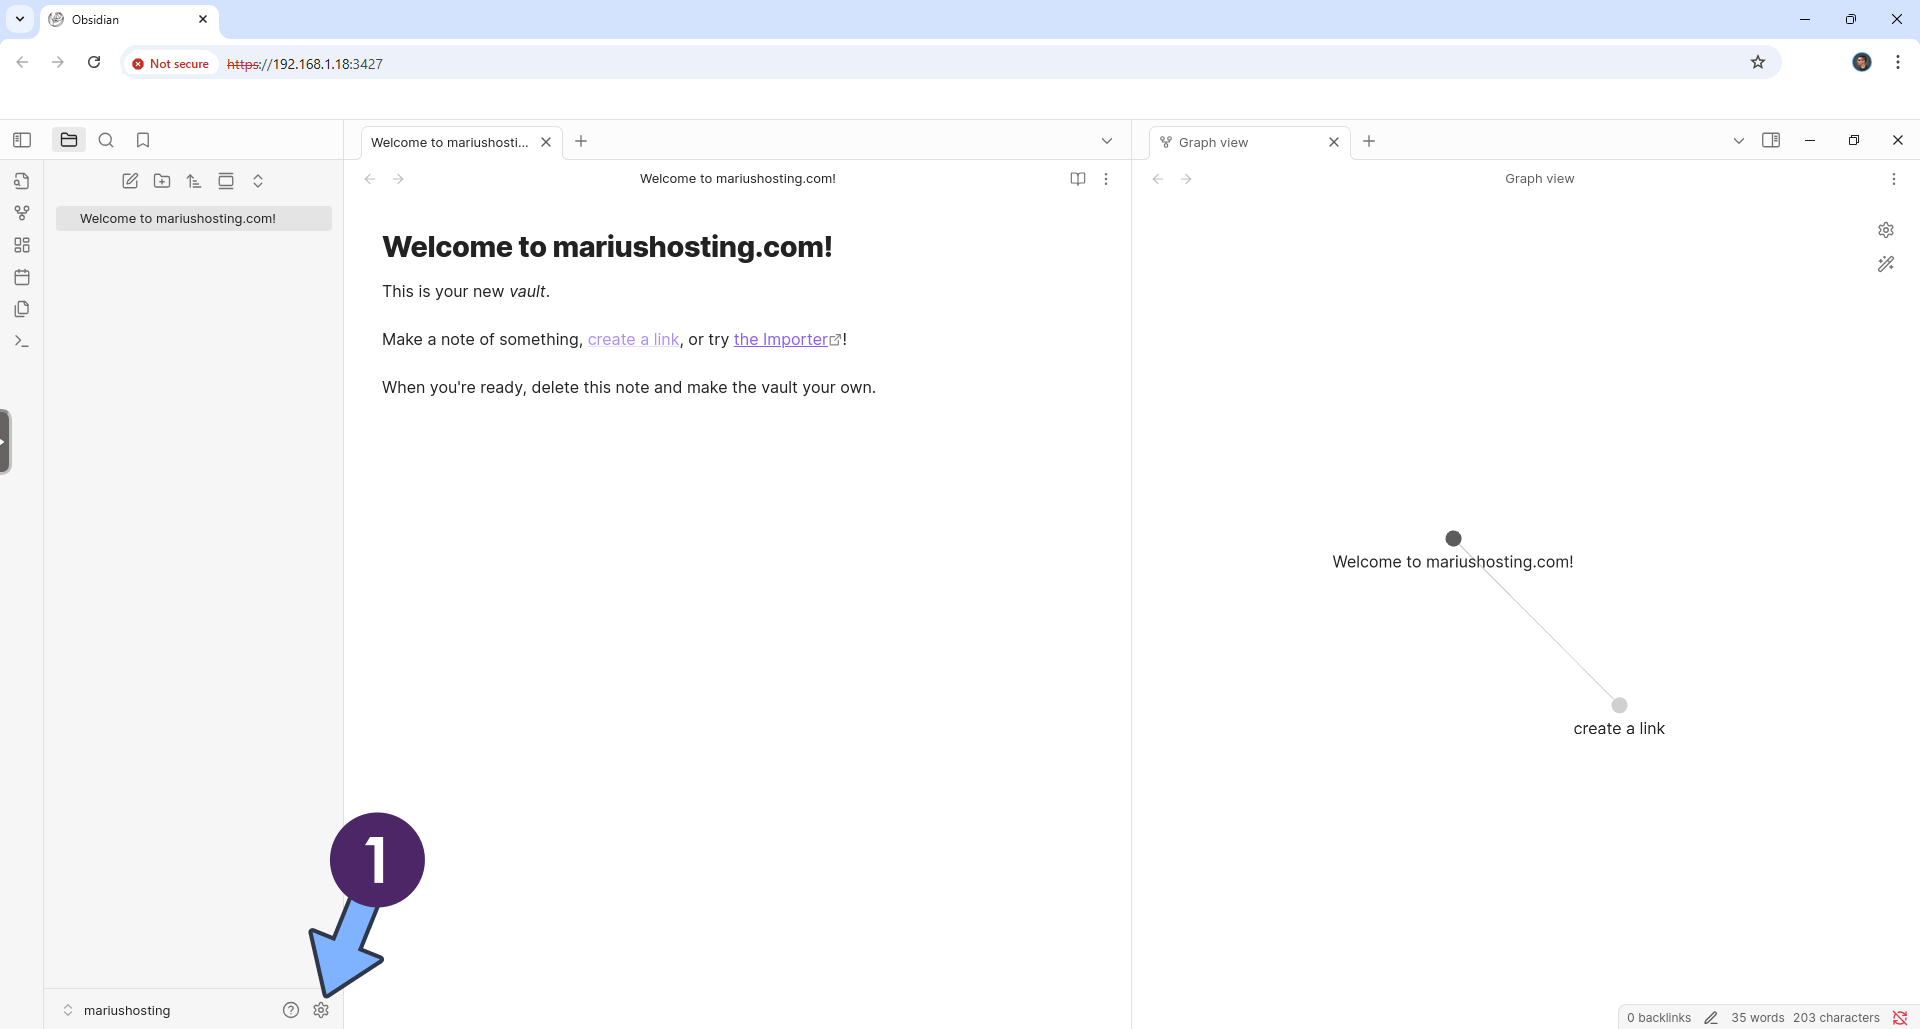The width and height of the screenshot is (1920, 1029).
Task: Create new canvas ribbon icon
Action: point(22,245)
